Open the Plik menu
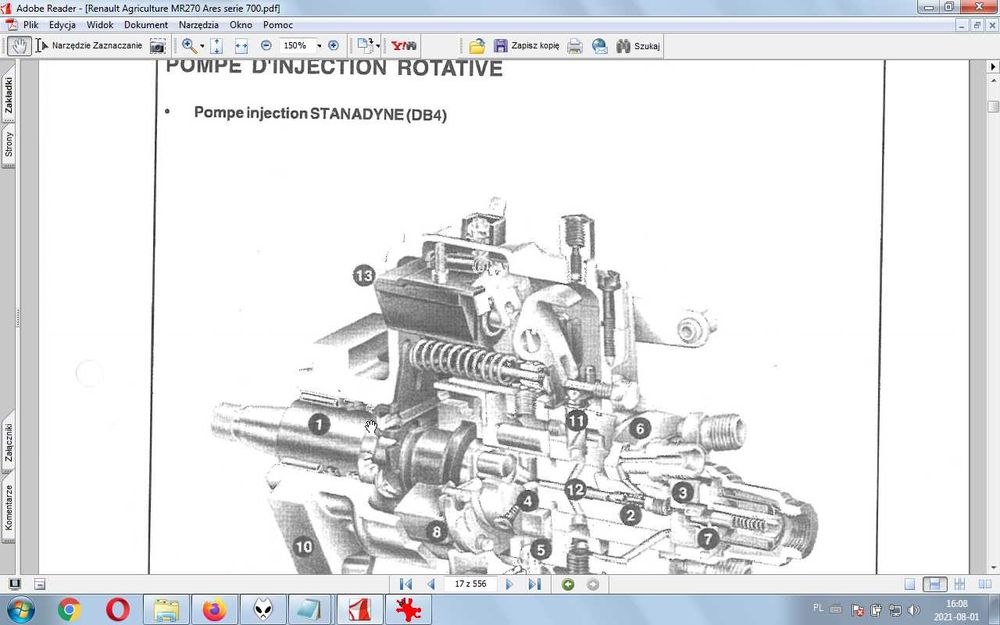 [31, 25]
